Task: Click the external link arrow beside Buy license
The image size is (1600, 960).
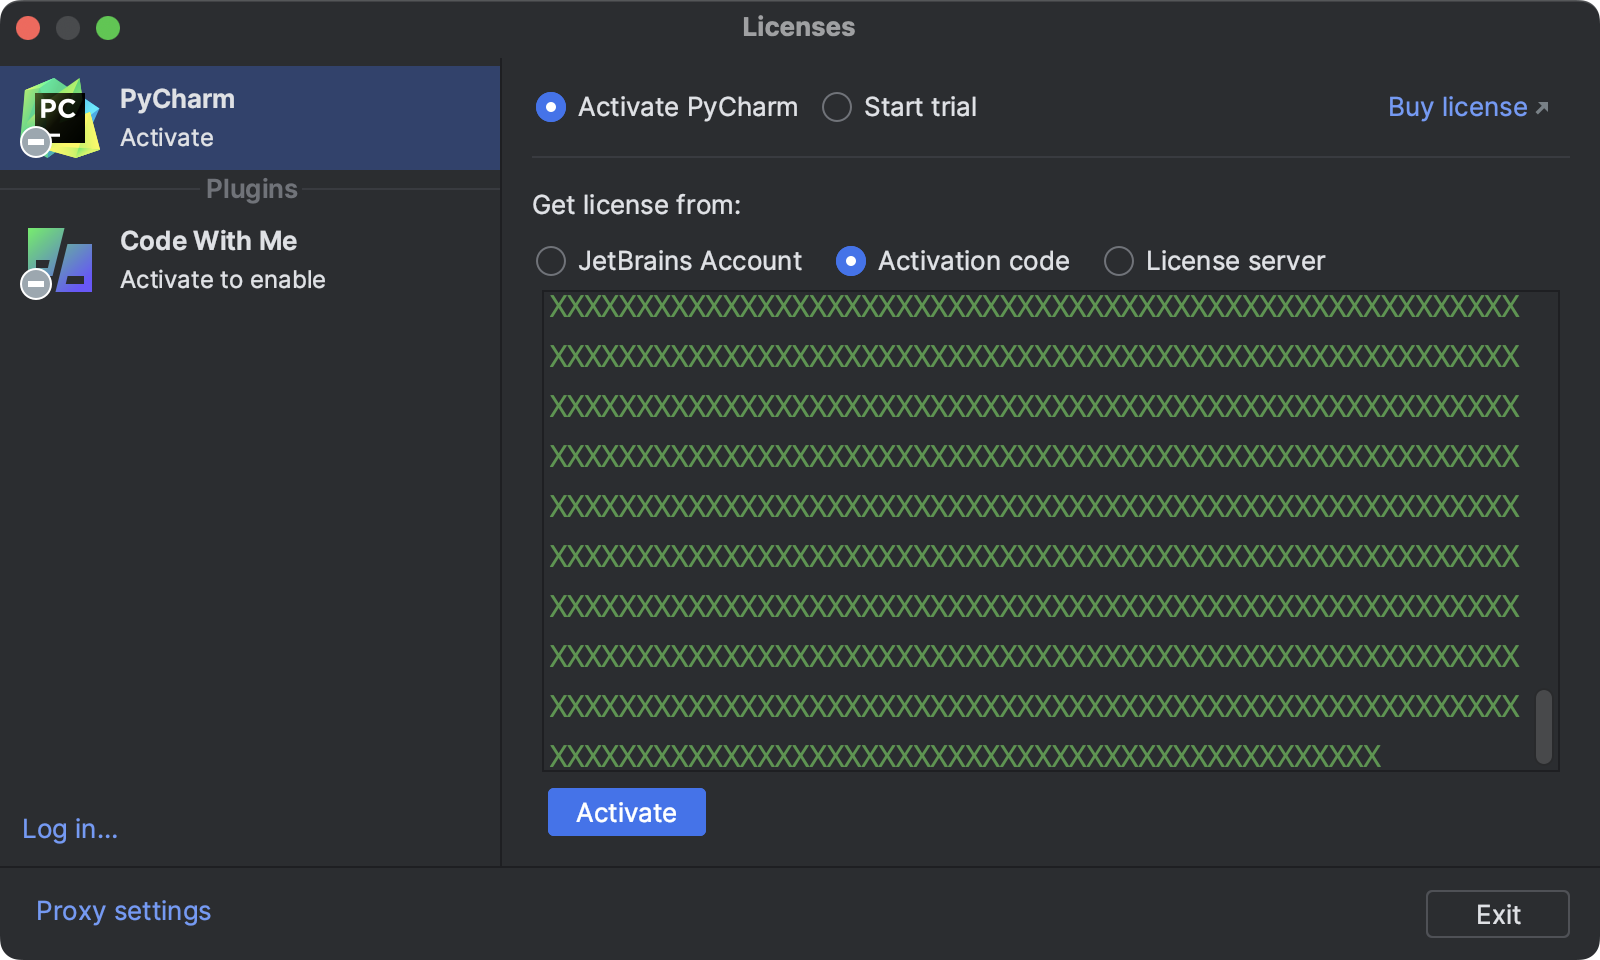Action: 1541,105
